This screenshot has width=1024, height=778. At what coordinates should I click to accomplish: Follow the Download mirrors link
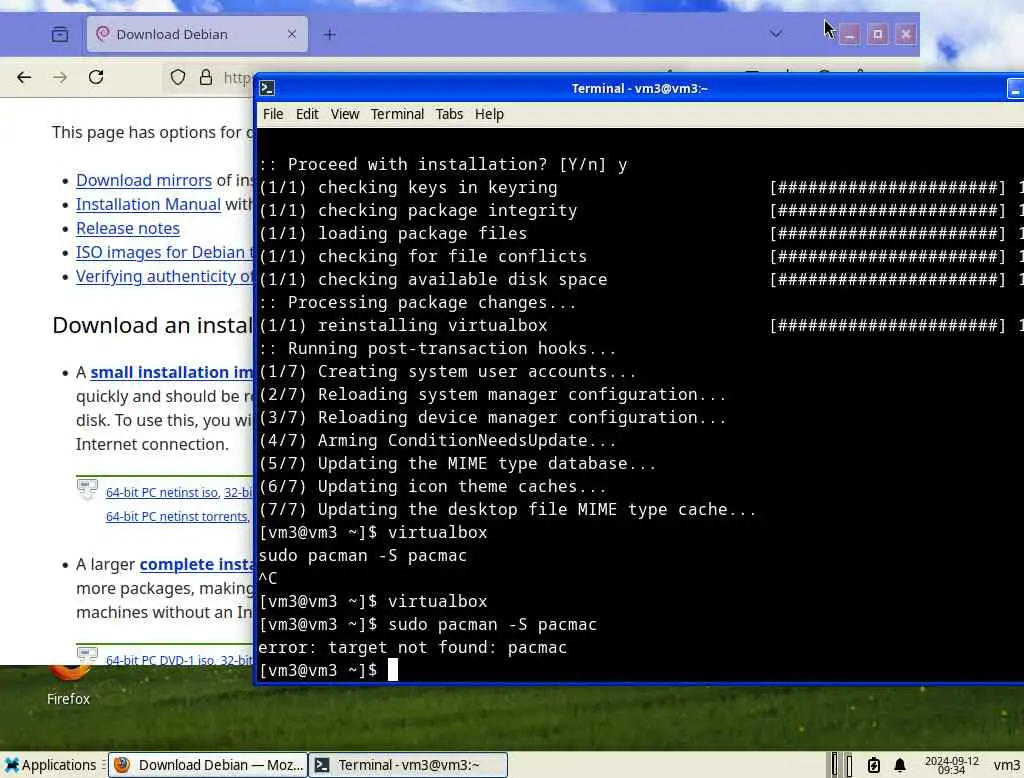[x=144, y=180]
